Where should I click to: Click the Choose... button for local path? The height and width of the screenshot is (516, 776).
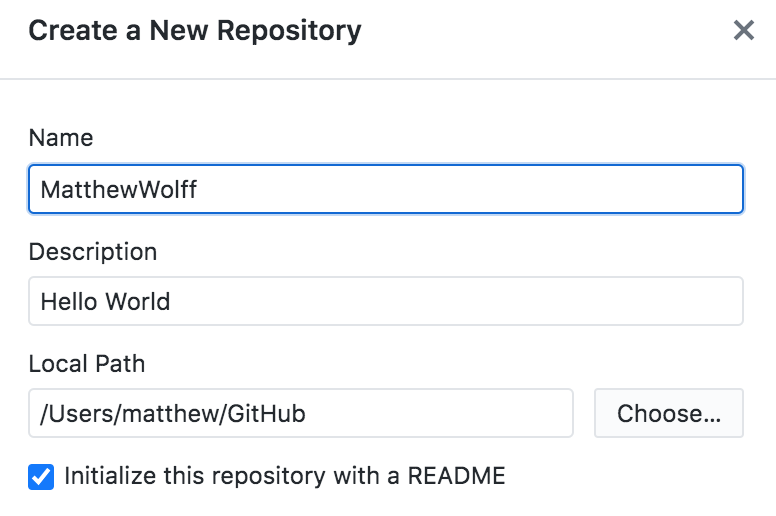[668, 413]
